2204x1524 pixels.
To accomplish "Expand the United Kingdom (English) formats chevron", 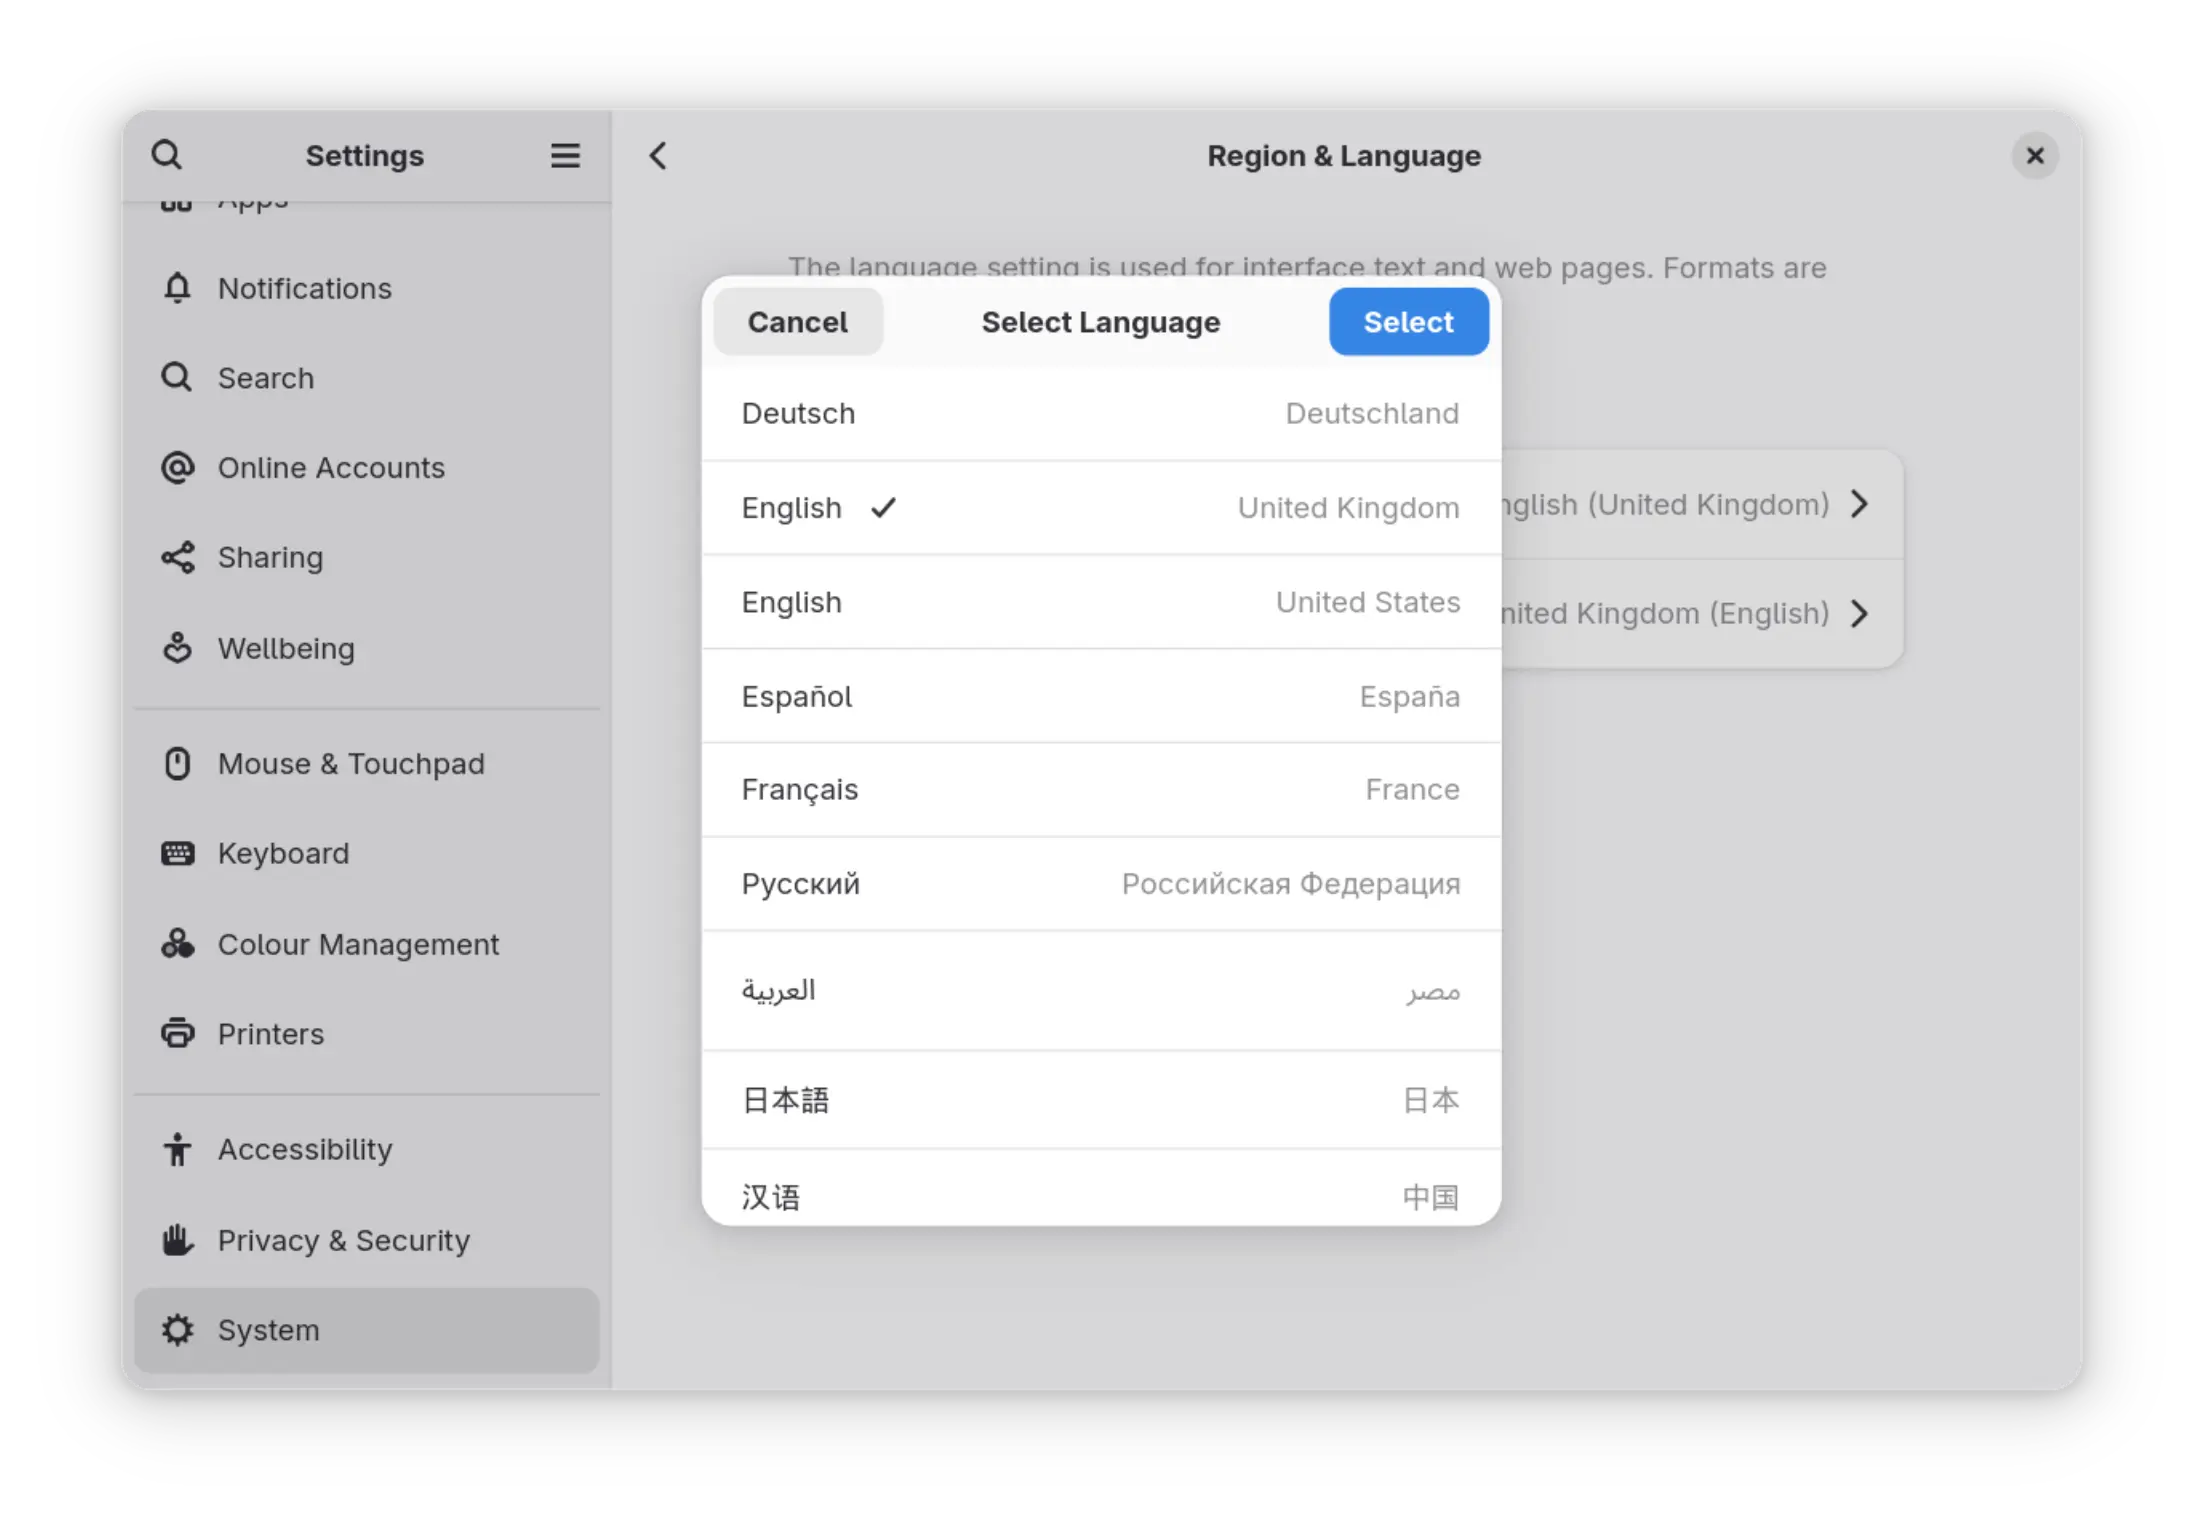I will click(x=1858, y=613).
